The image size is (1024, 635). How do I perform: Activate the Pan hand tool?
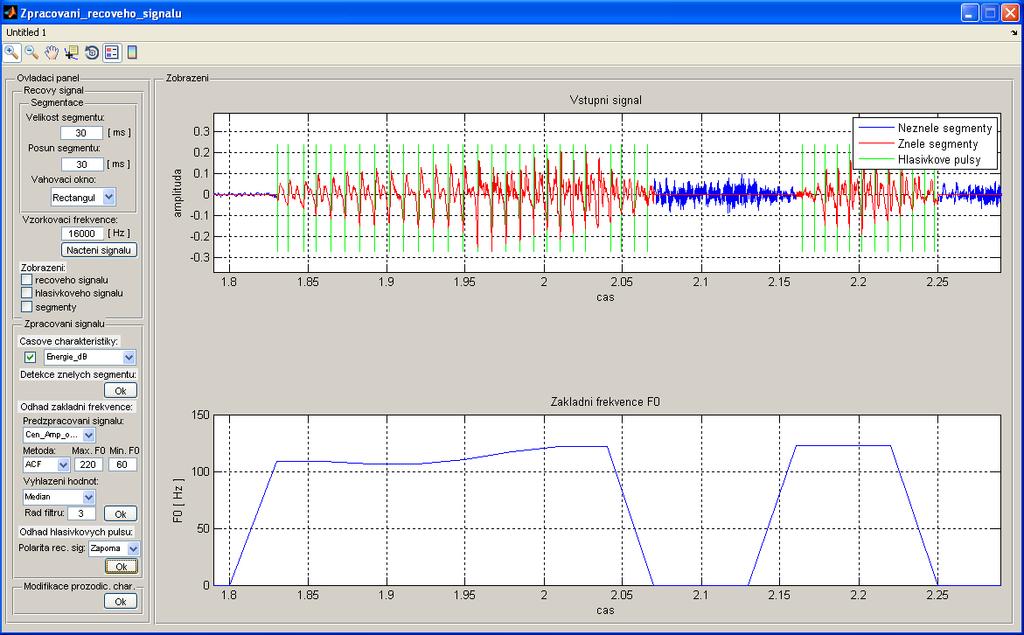click(52, 53)
